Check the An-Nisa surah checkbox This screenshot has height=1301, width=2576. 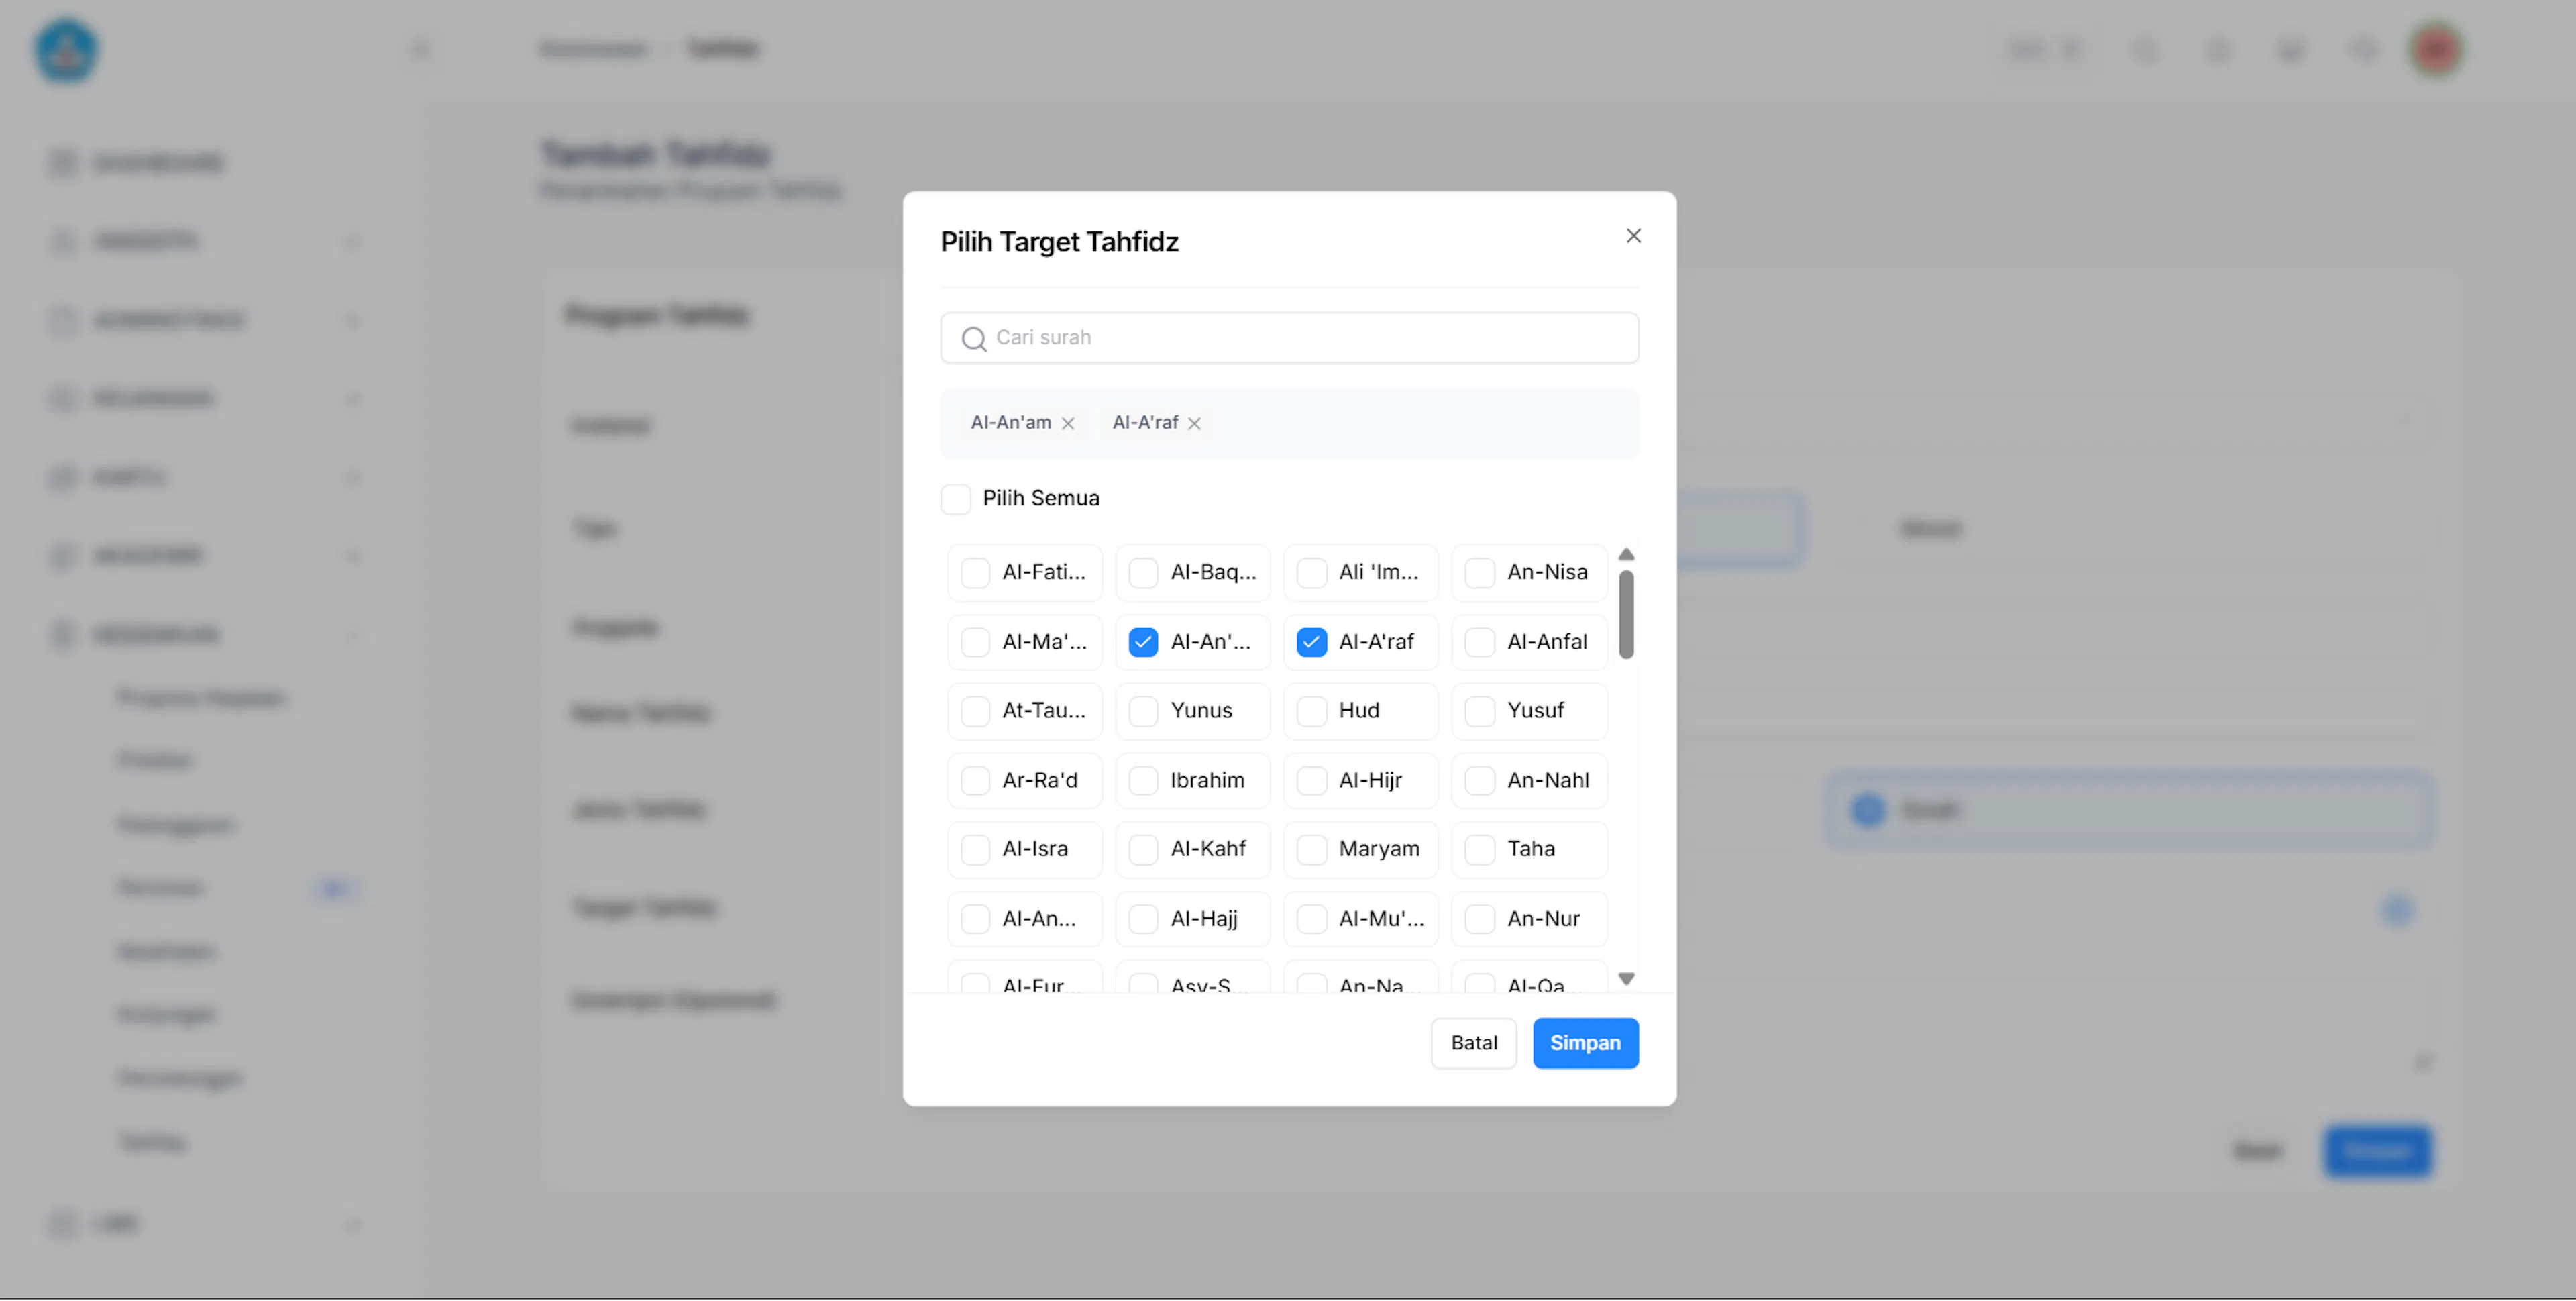point(1479,573)
